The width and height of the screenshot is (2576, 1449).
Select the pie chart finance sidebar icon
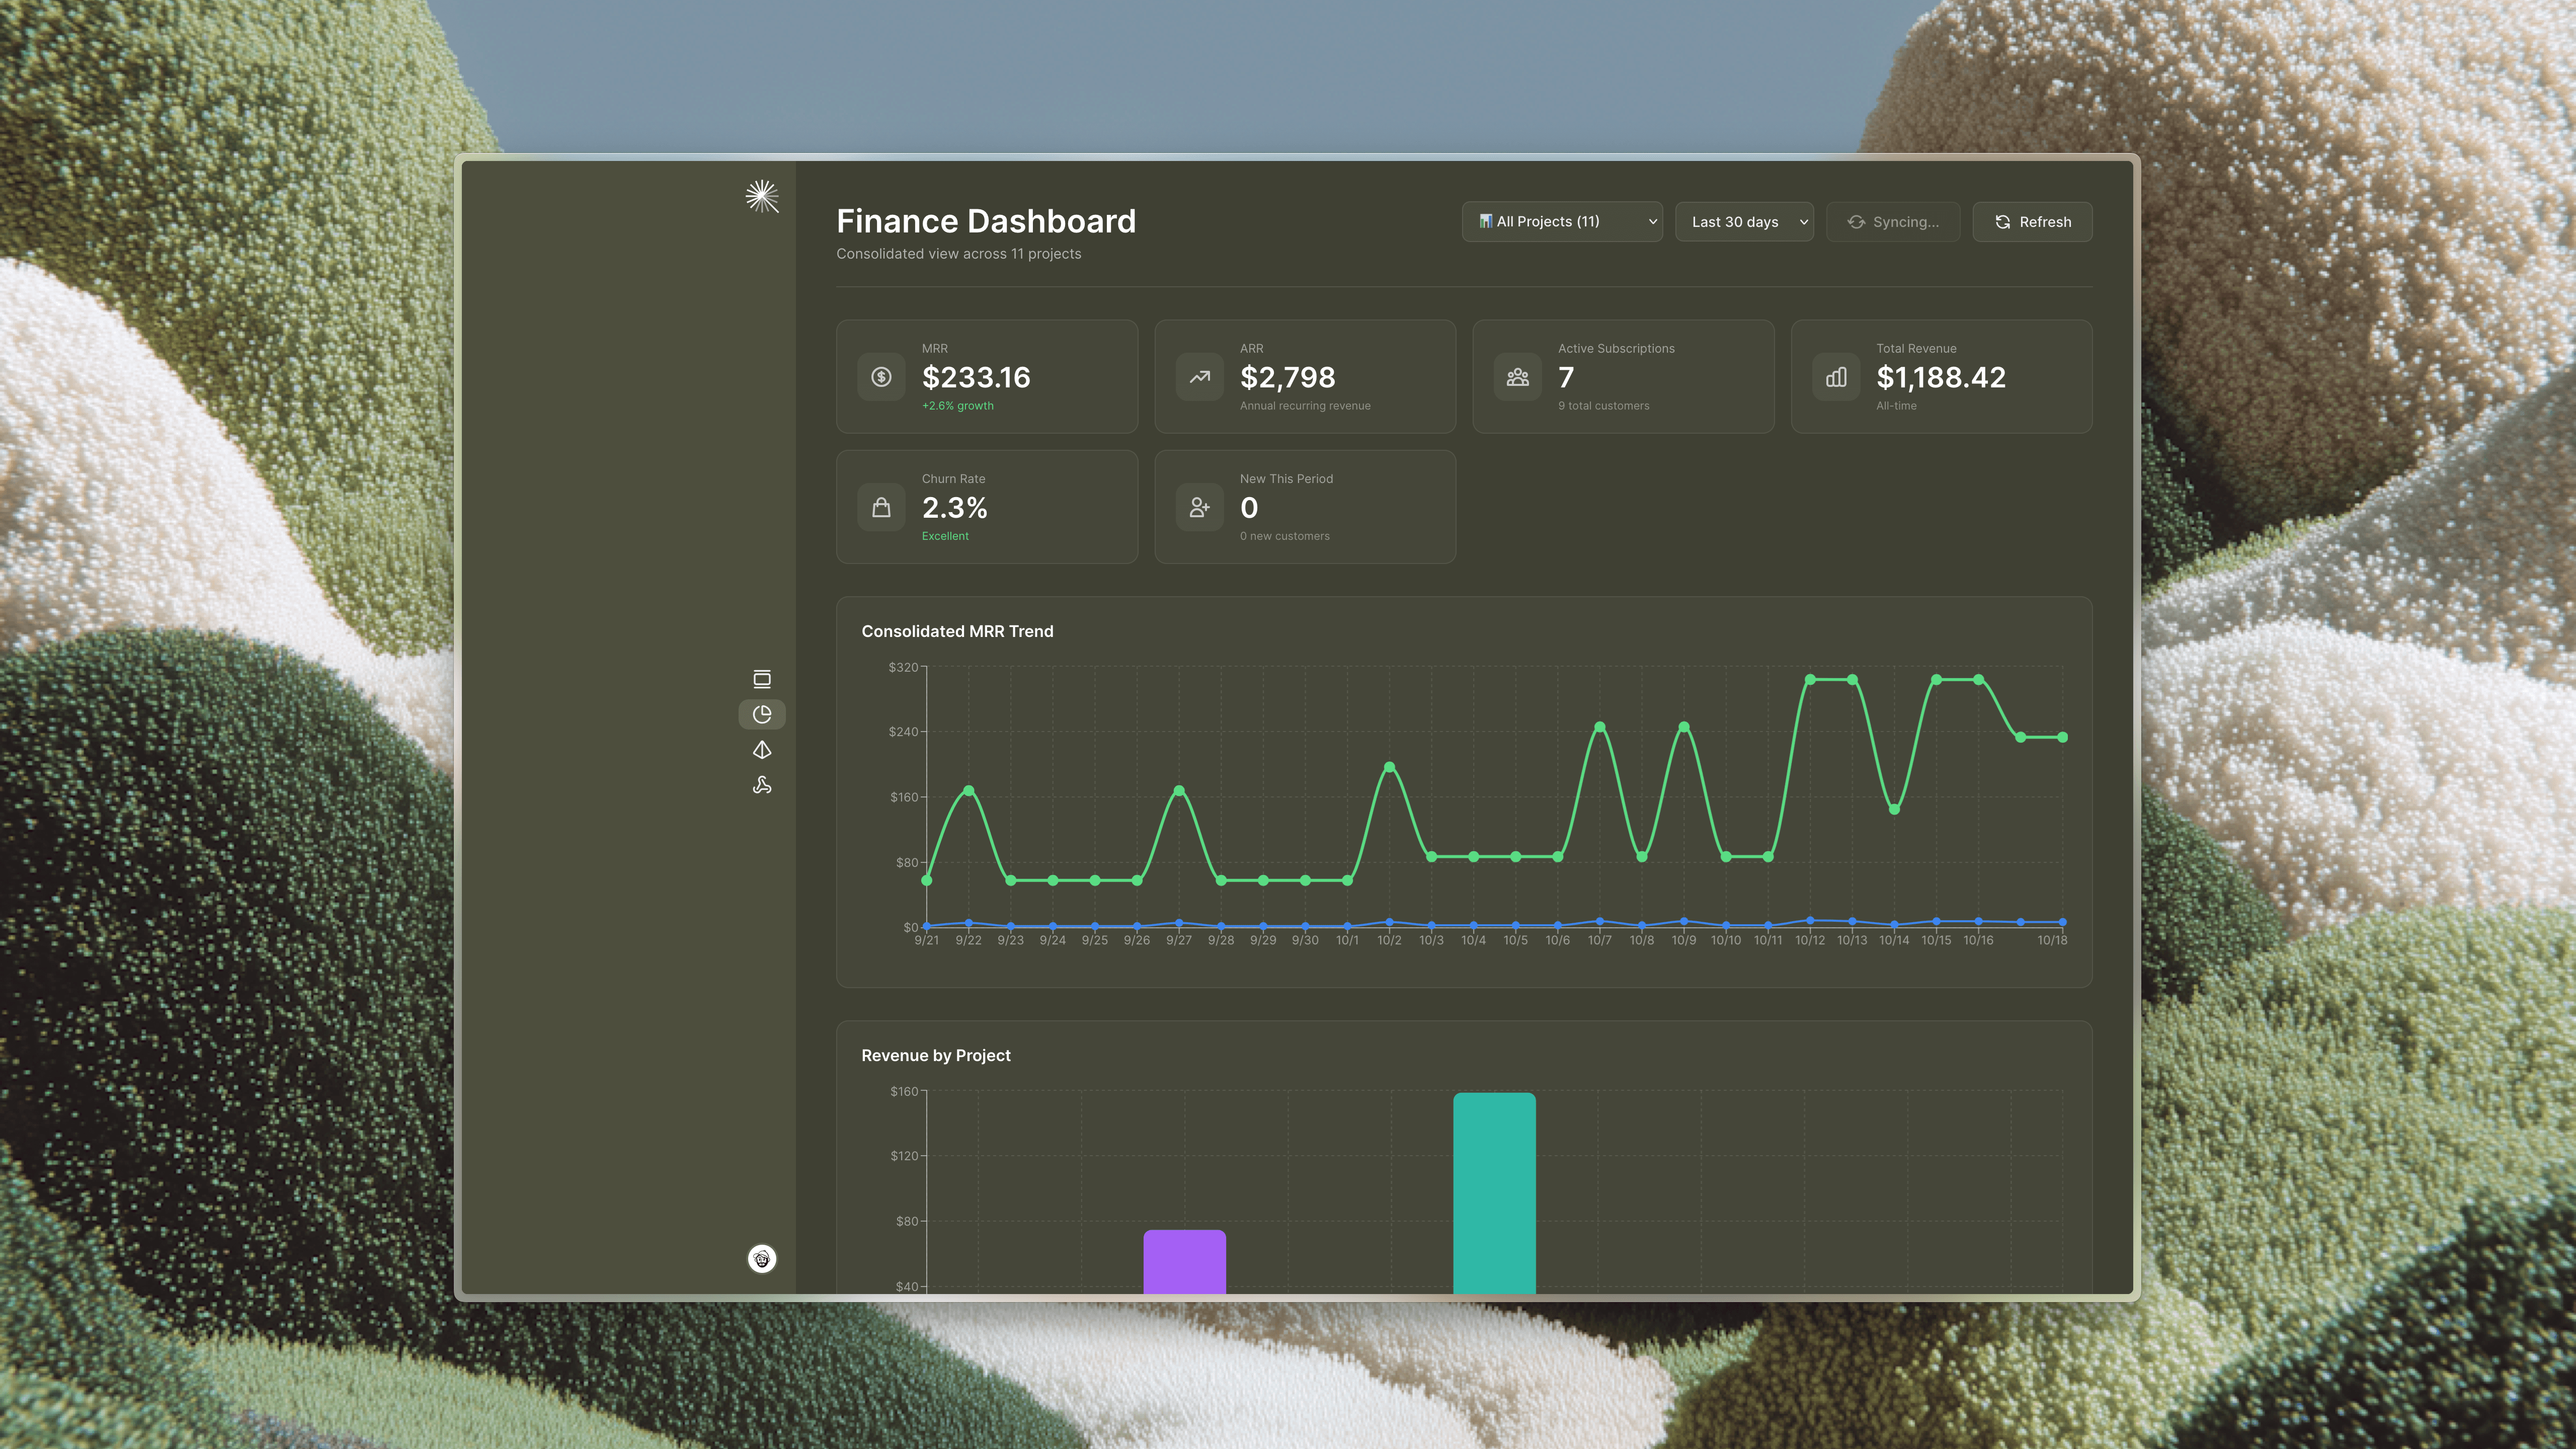point(762,714)
